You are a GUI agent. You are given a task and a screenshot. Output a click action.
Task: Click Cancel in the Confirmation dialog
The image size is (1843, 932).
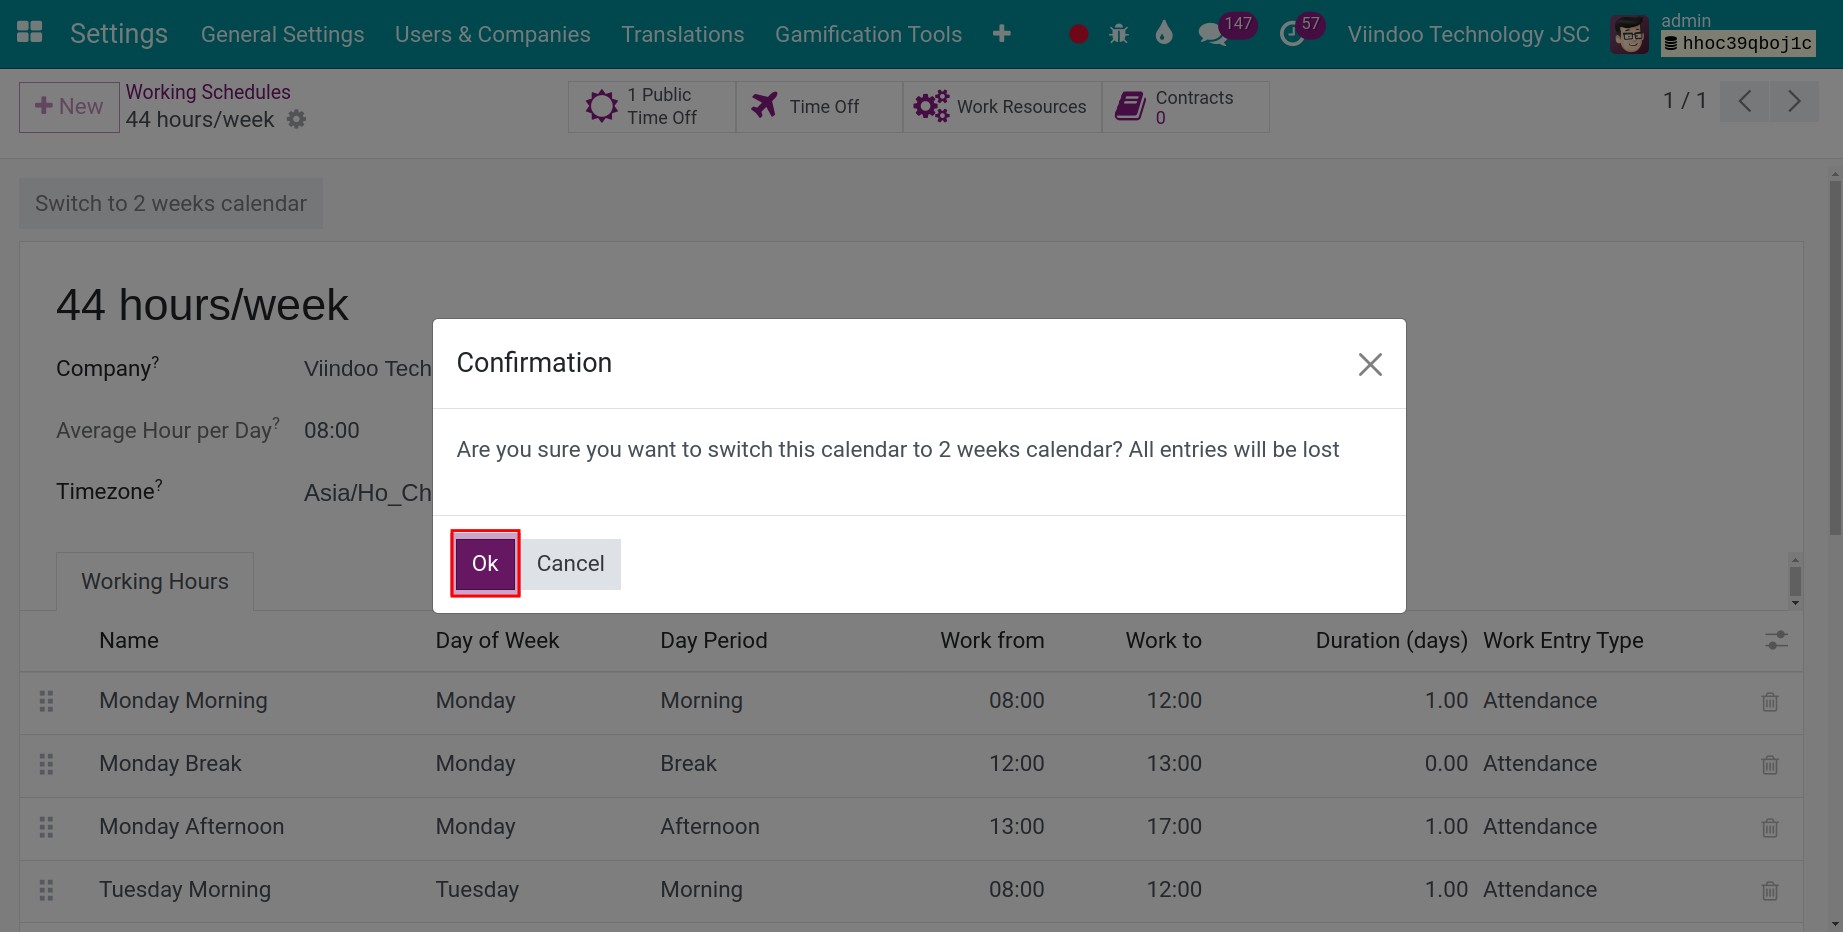[x=570, y=564]
